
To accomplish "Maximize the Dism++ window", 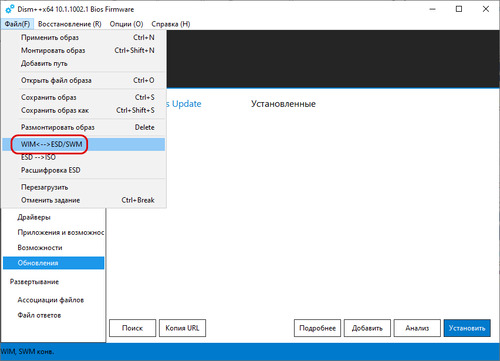I will [x=459, y=9].
